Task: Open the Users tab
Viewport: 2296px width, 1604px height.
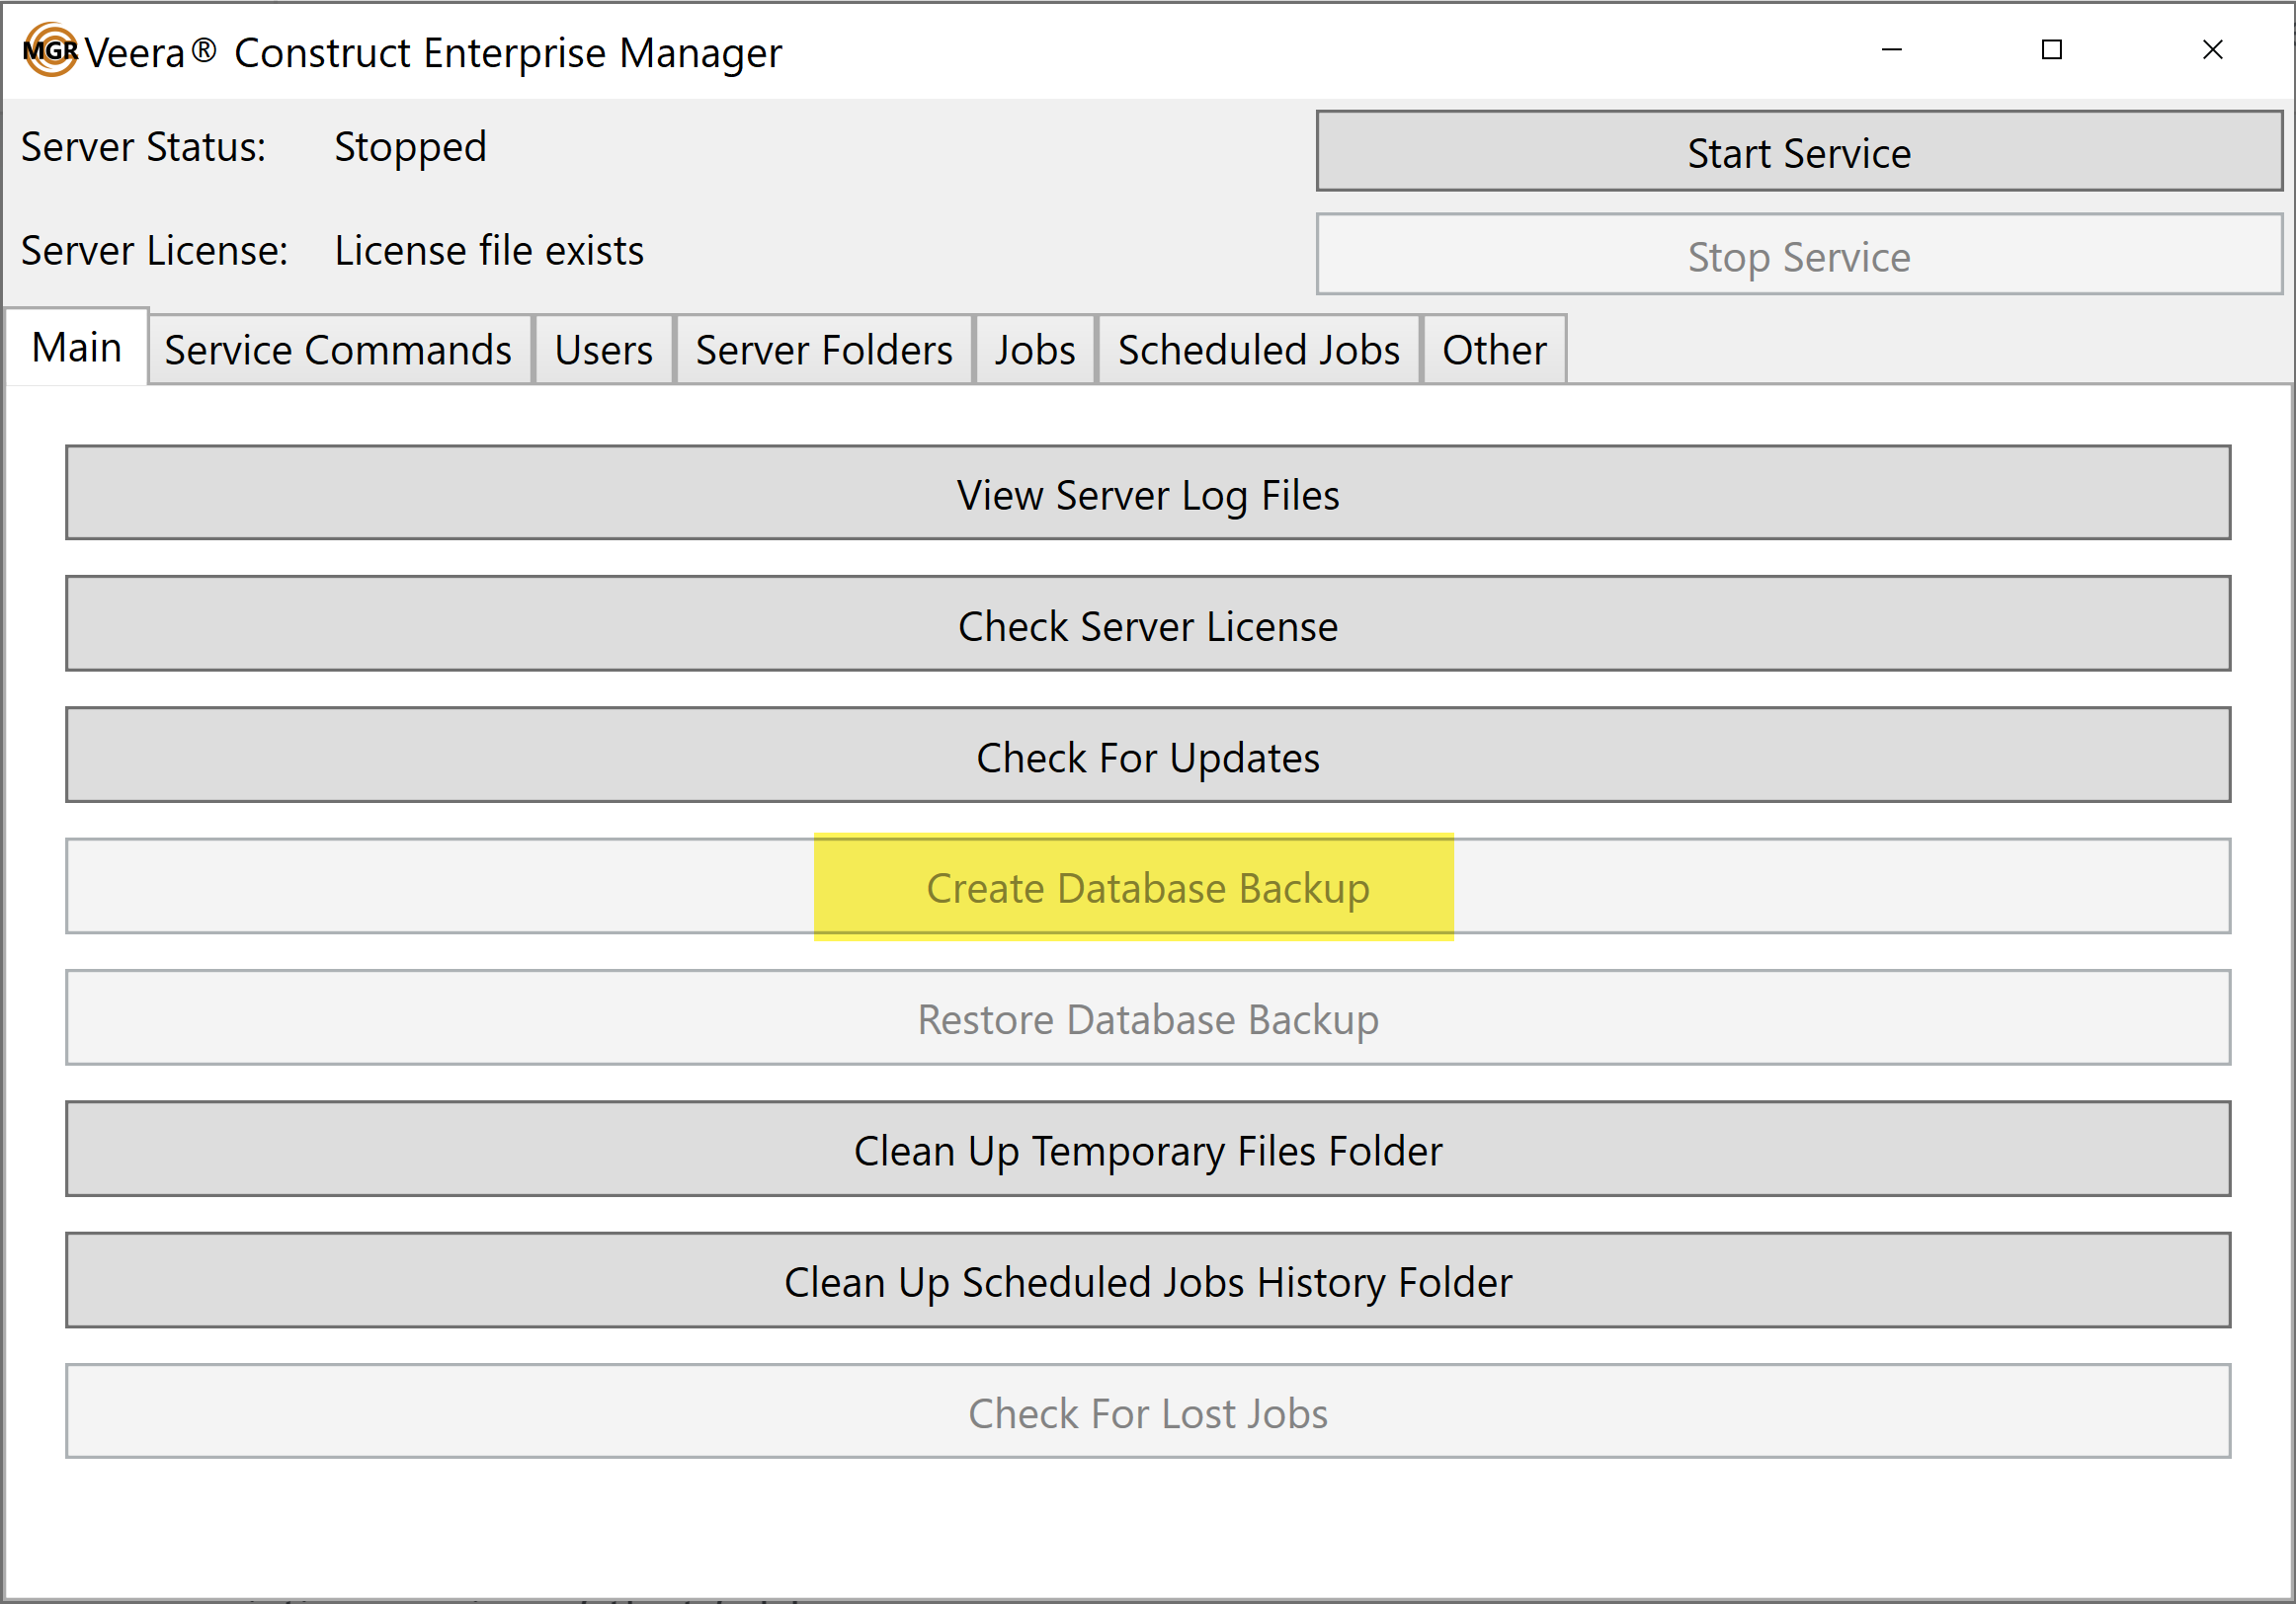Action: point(604,350)
